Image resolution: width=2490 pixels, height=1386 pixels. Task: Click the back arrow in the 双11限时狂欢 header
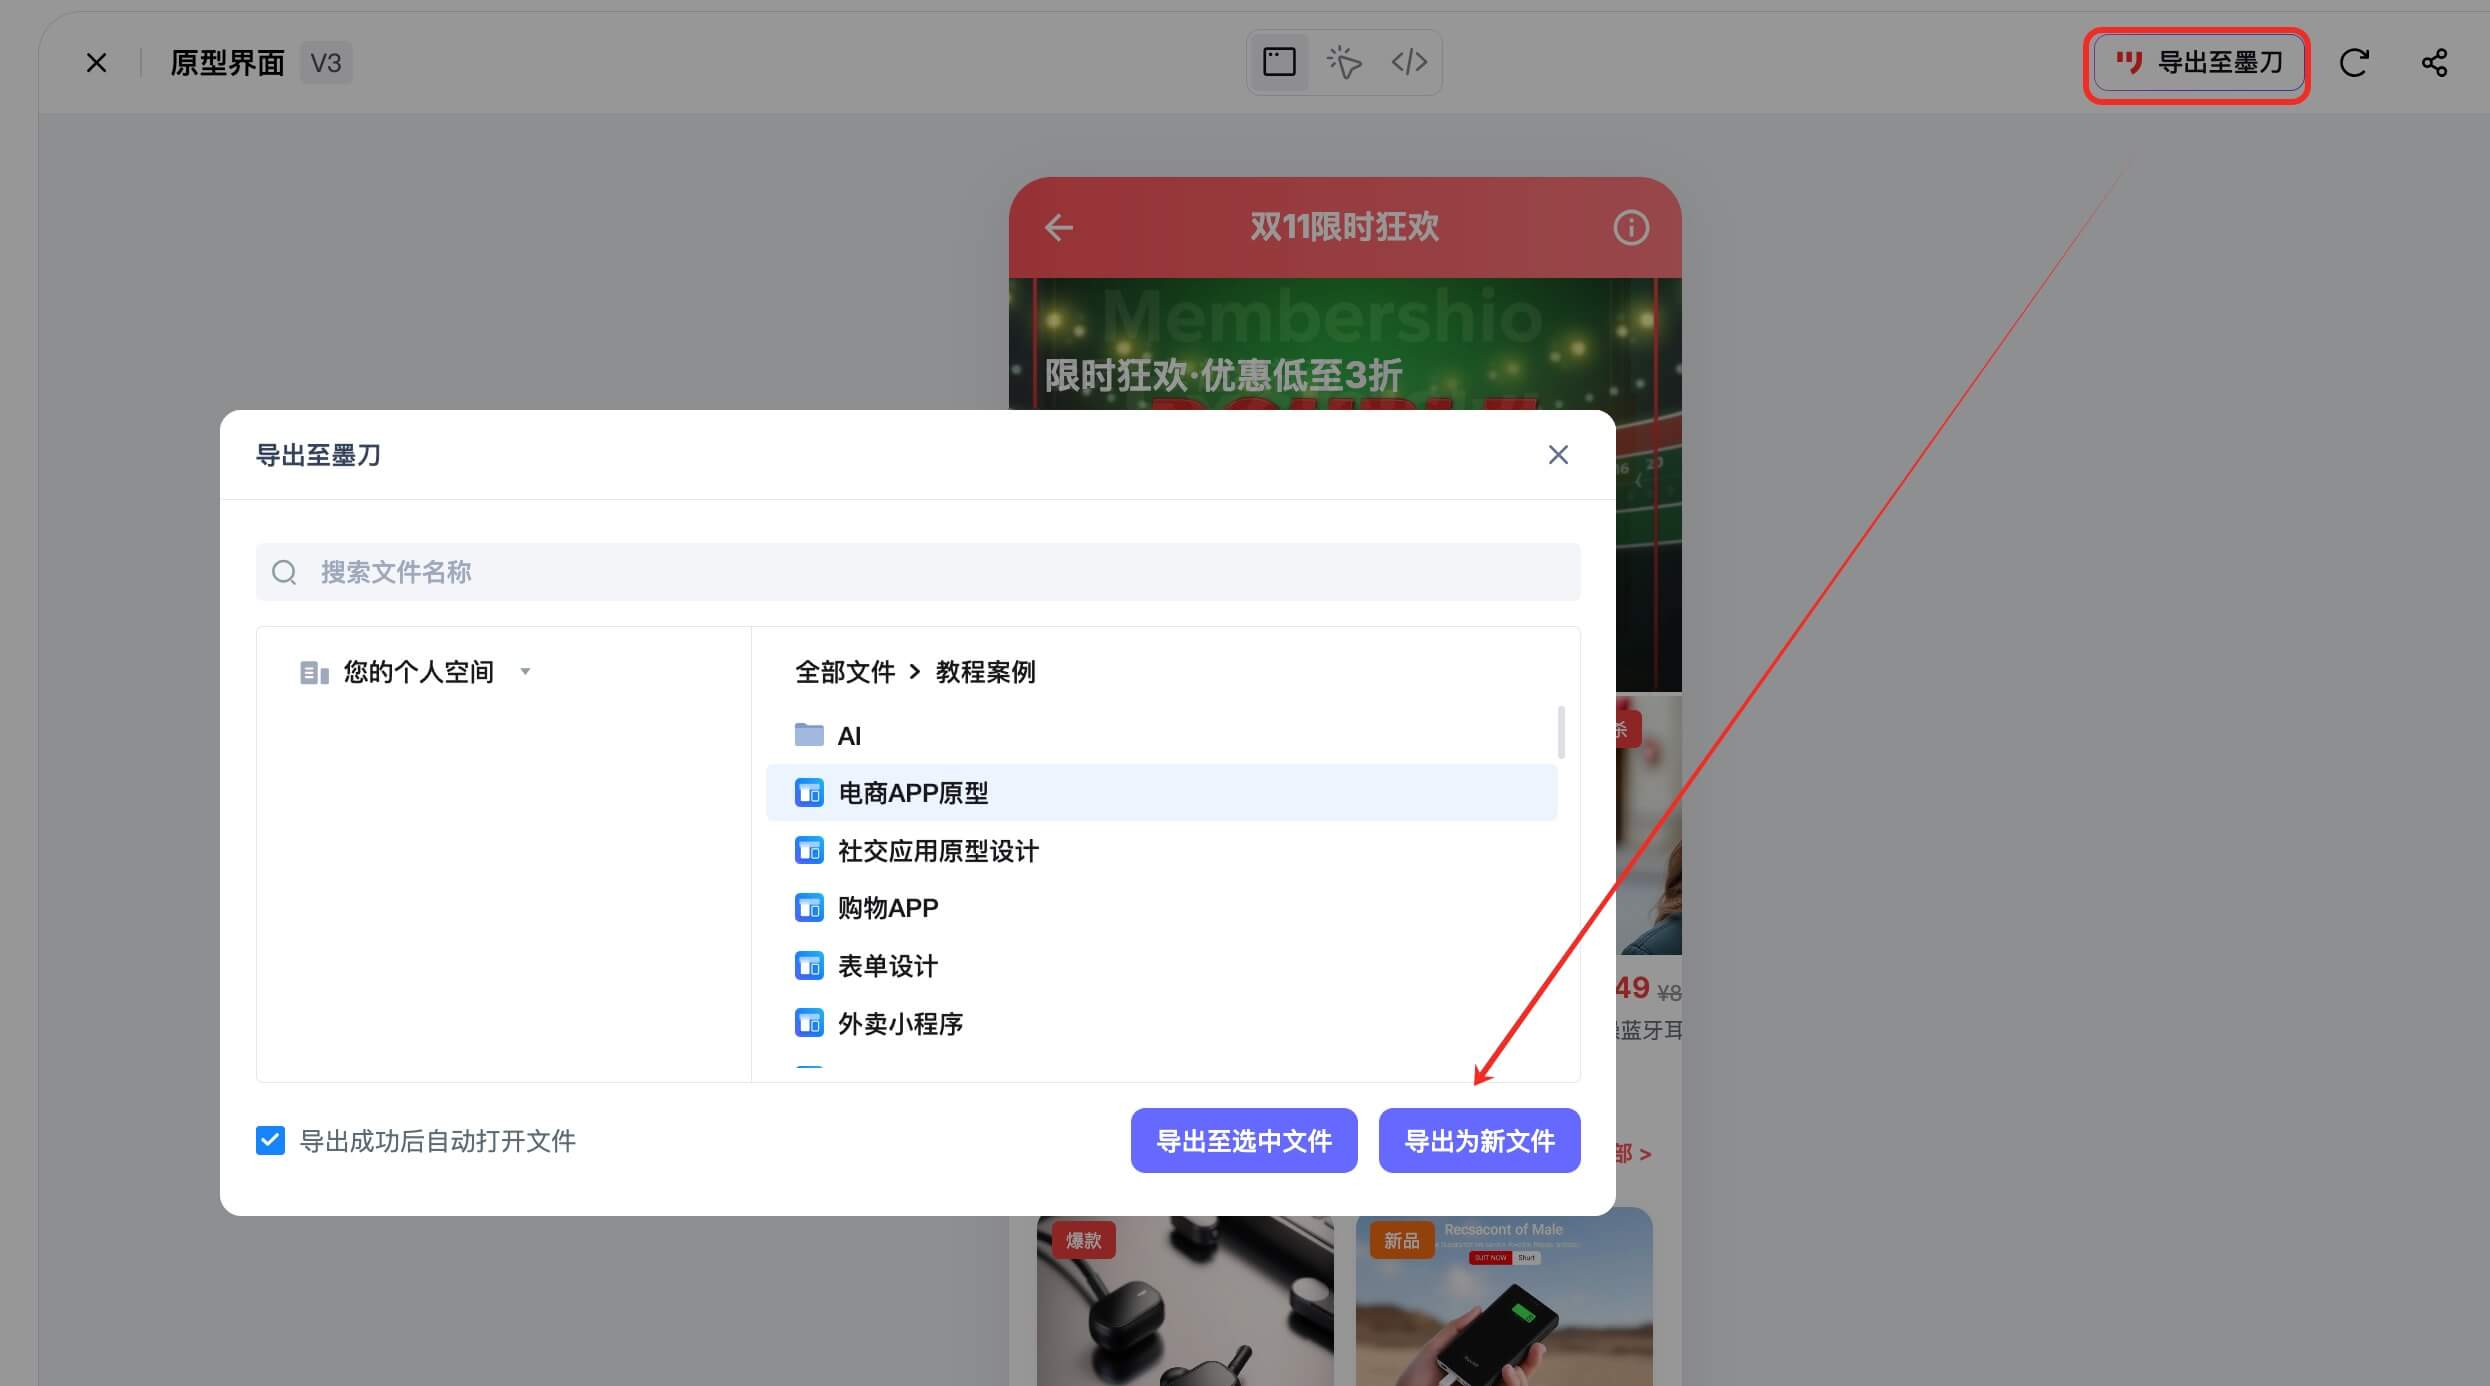pos(1059,228)
